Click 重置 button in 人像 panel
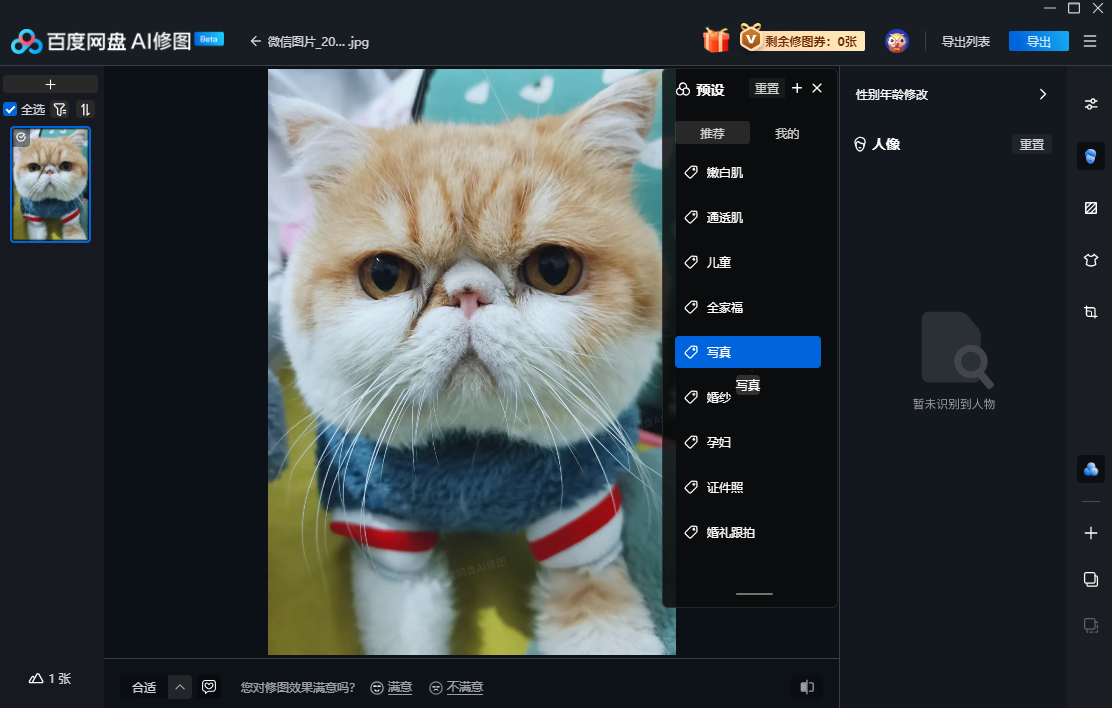This screenshot has height=708, width=1112. [1031, 144]
